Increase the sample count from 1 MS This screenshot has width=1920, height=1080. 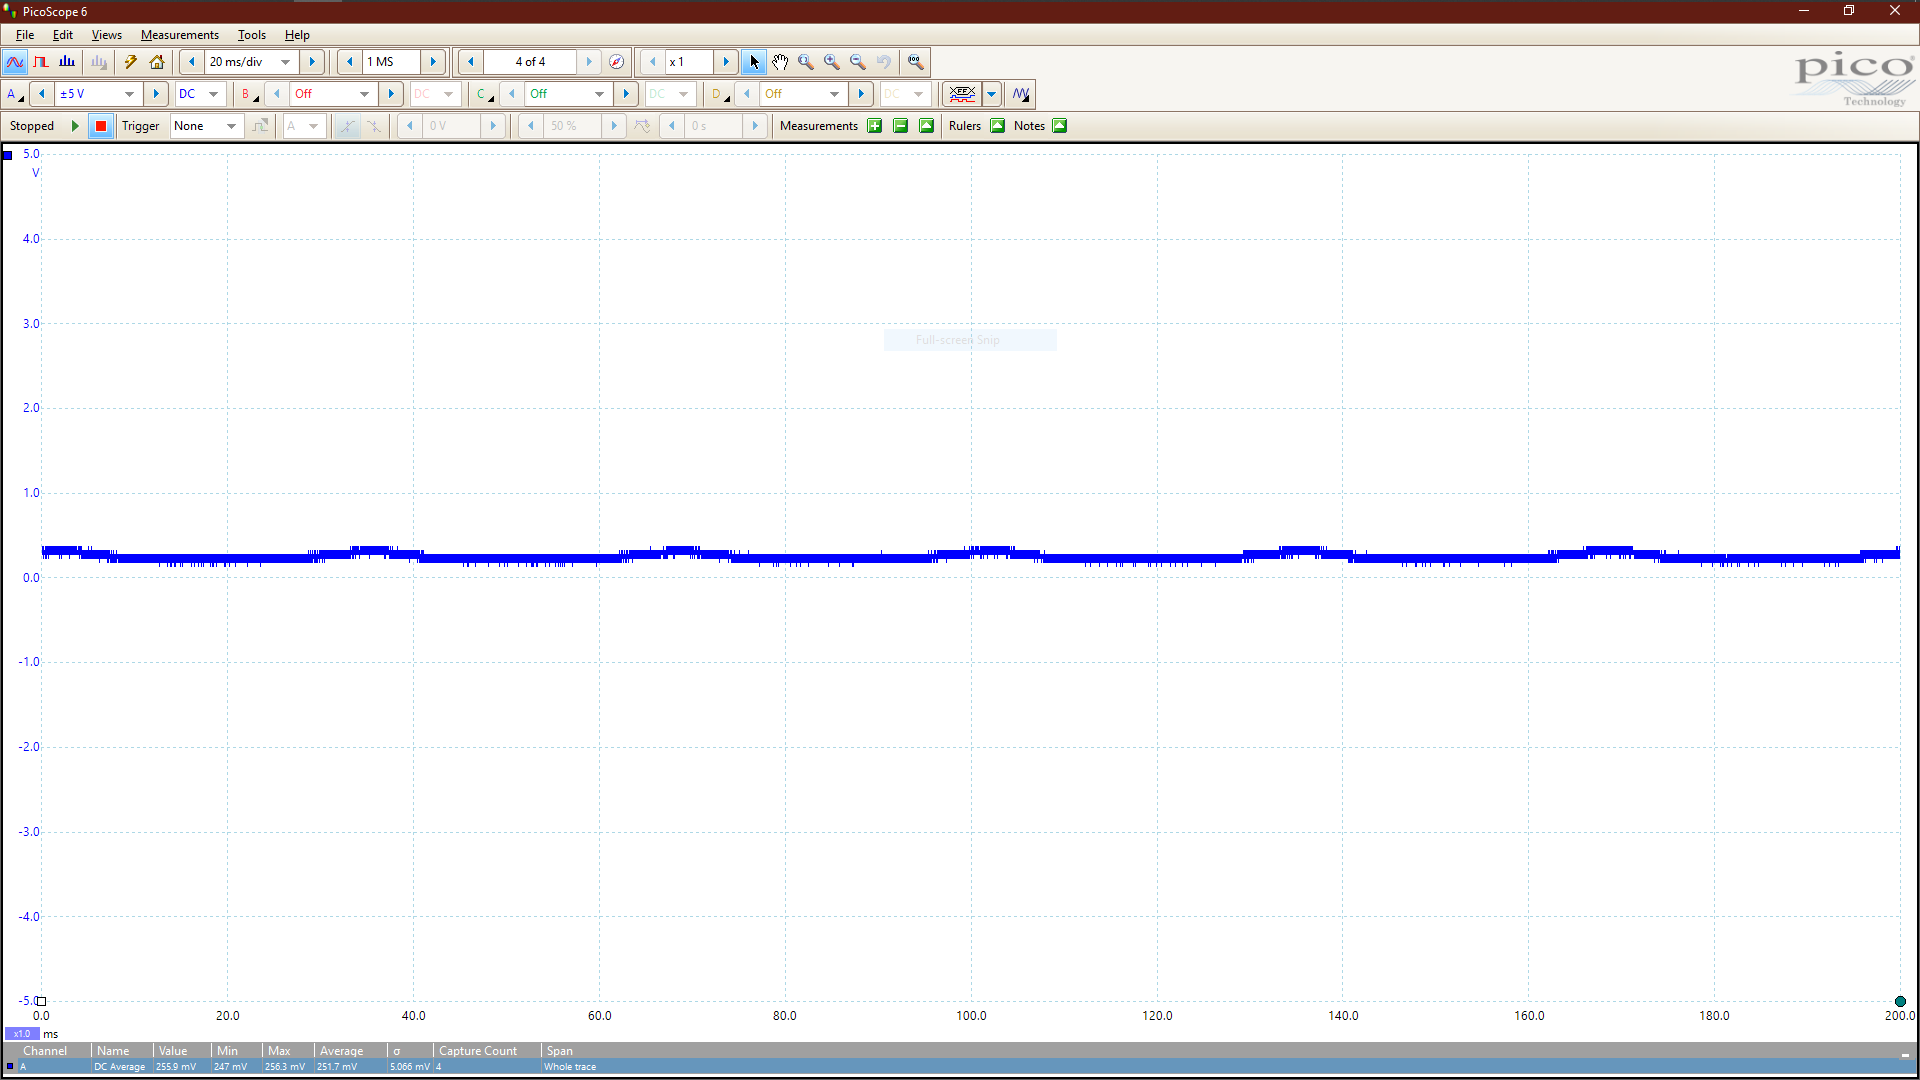pyautogui.click(x=433, y=62)
